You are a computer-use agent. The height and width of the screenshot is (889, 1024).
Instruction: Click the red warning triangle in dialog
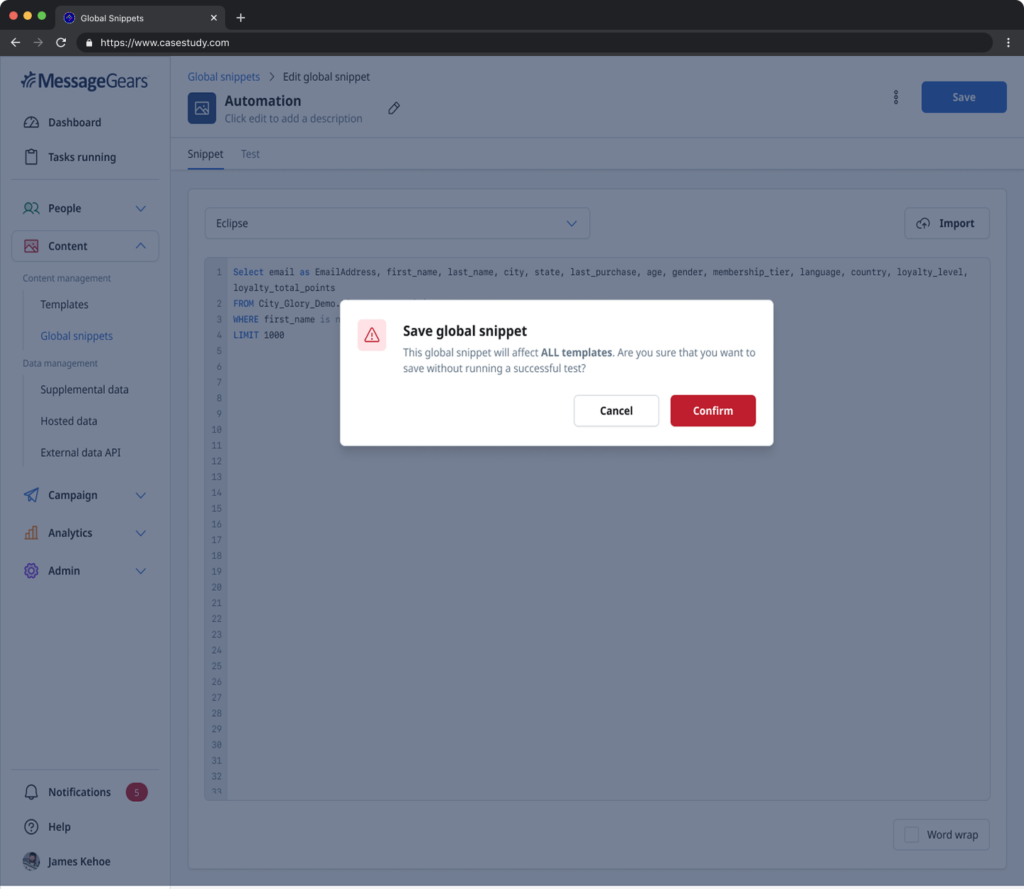point(372,336)
